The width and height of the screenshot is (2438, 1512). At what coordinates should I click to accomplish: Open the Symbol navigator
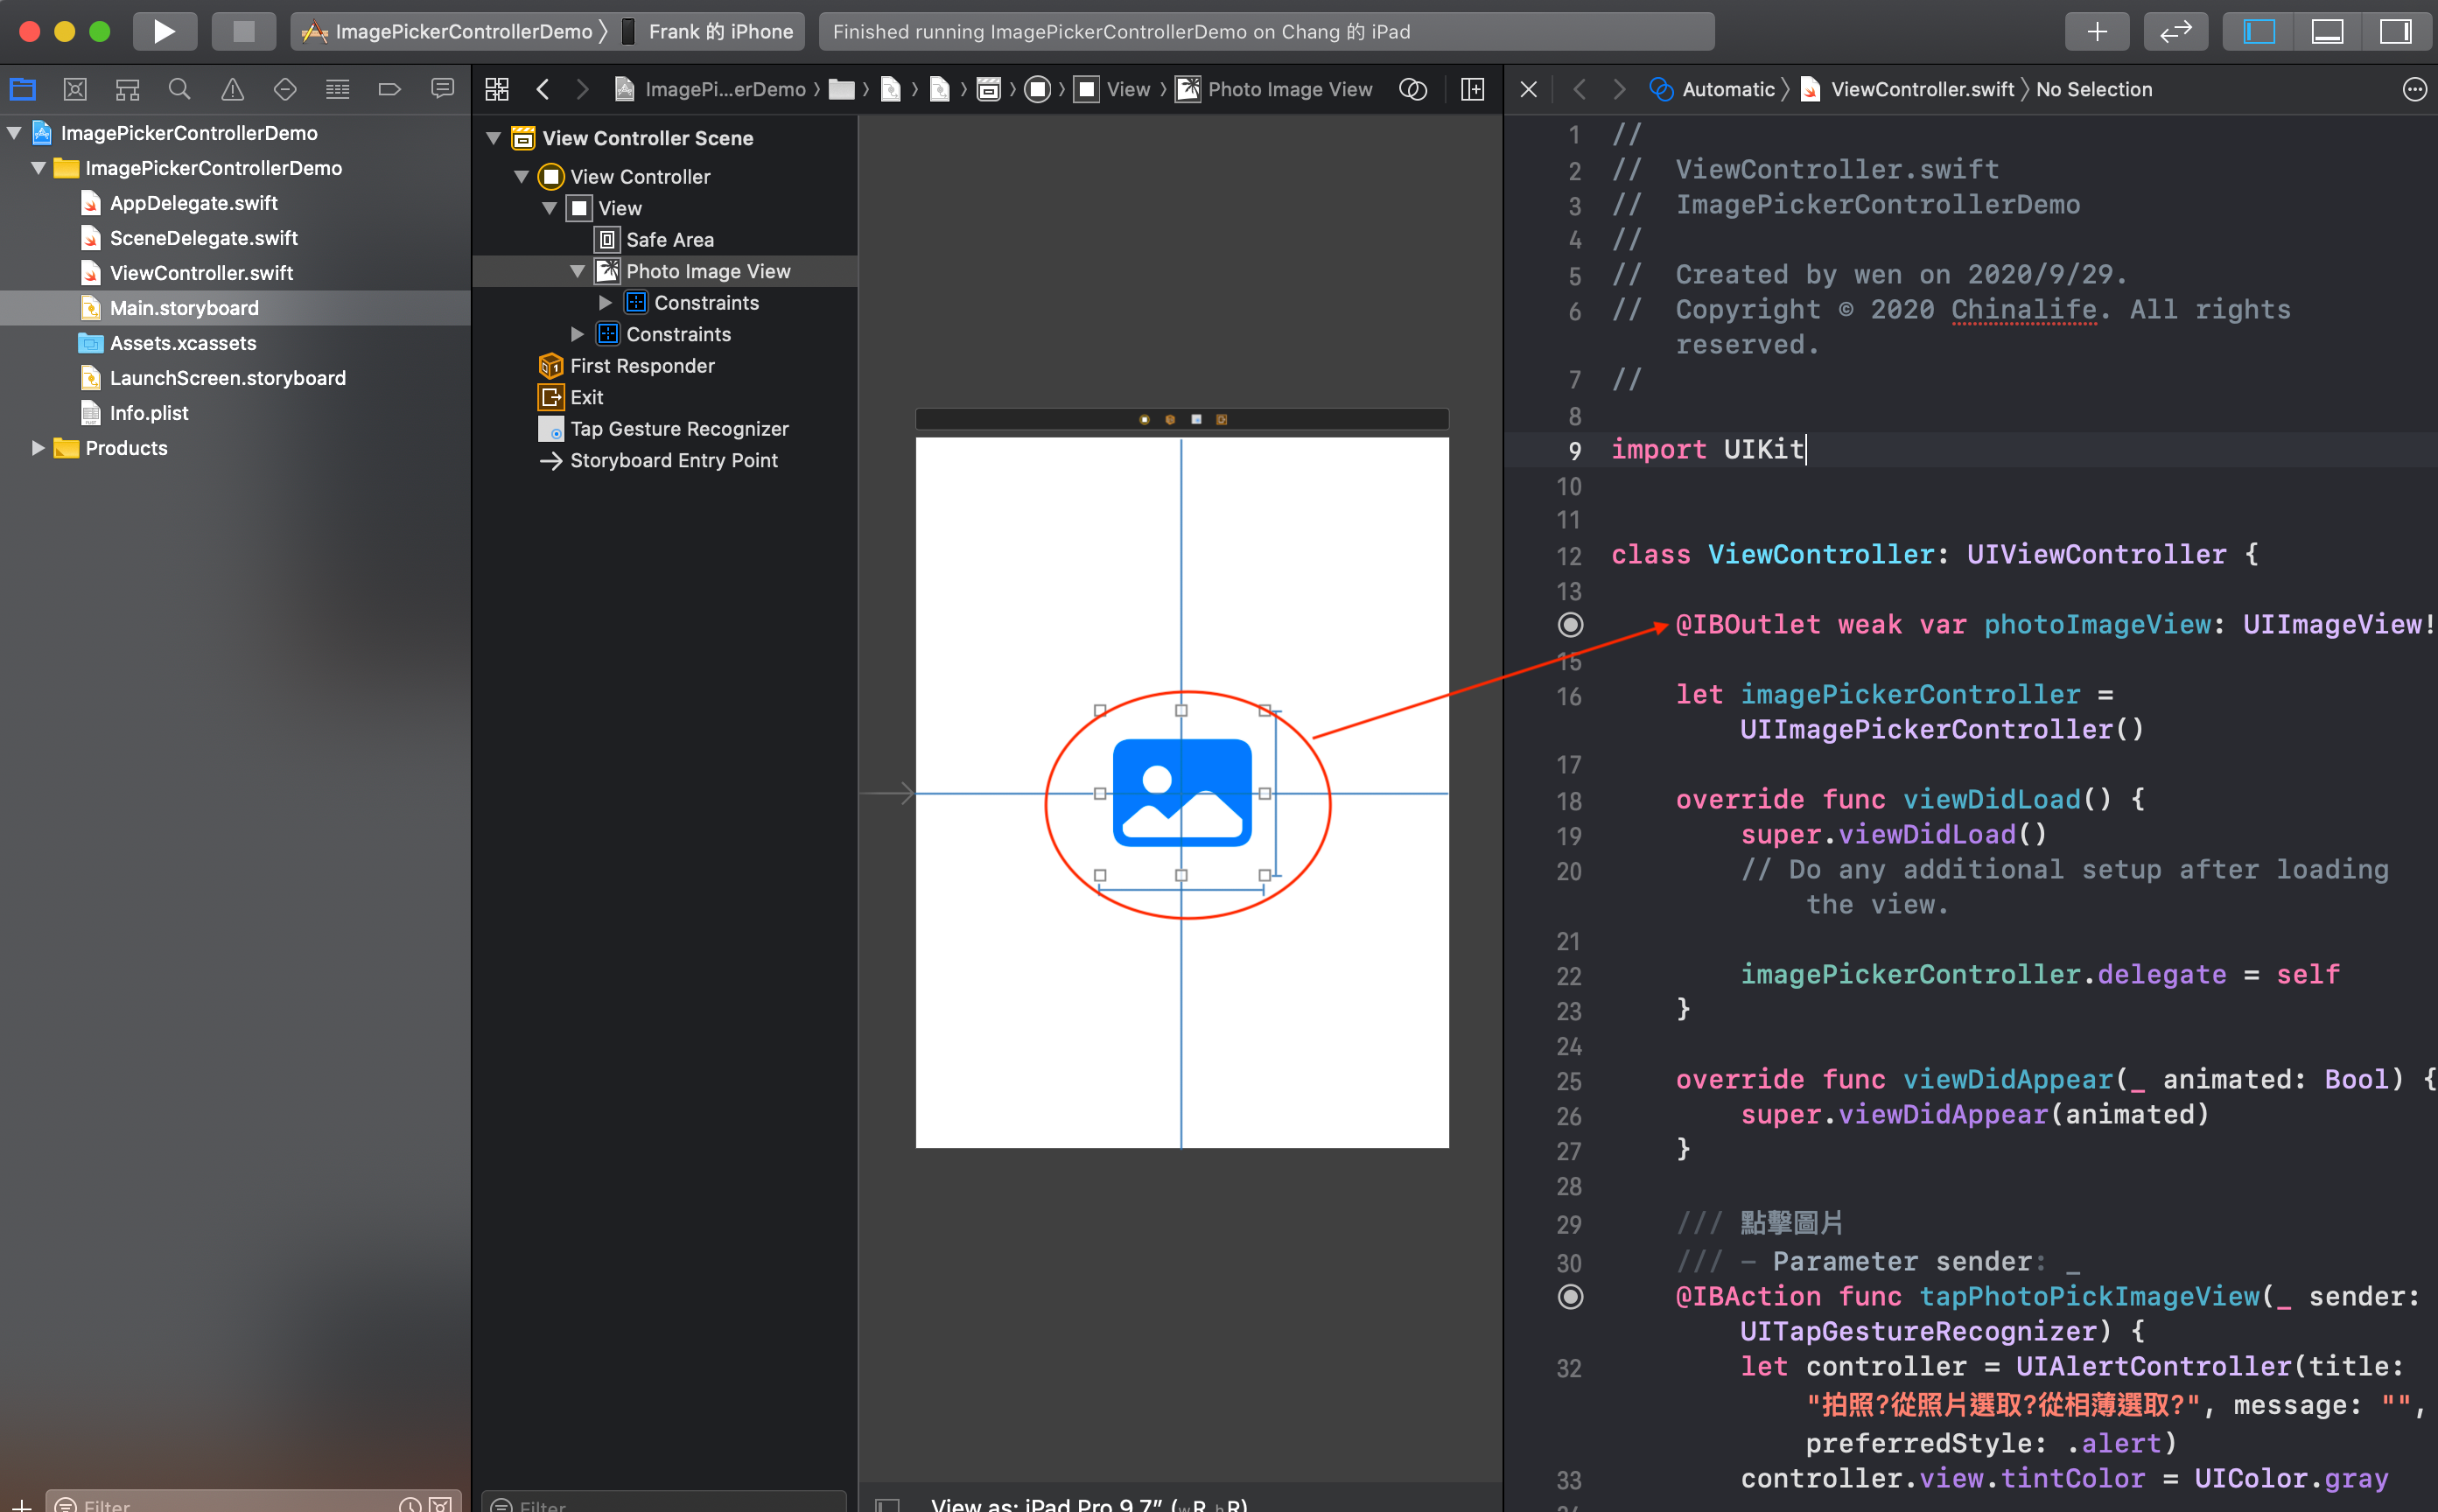point(127,89)
